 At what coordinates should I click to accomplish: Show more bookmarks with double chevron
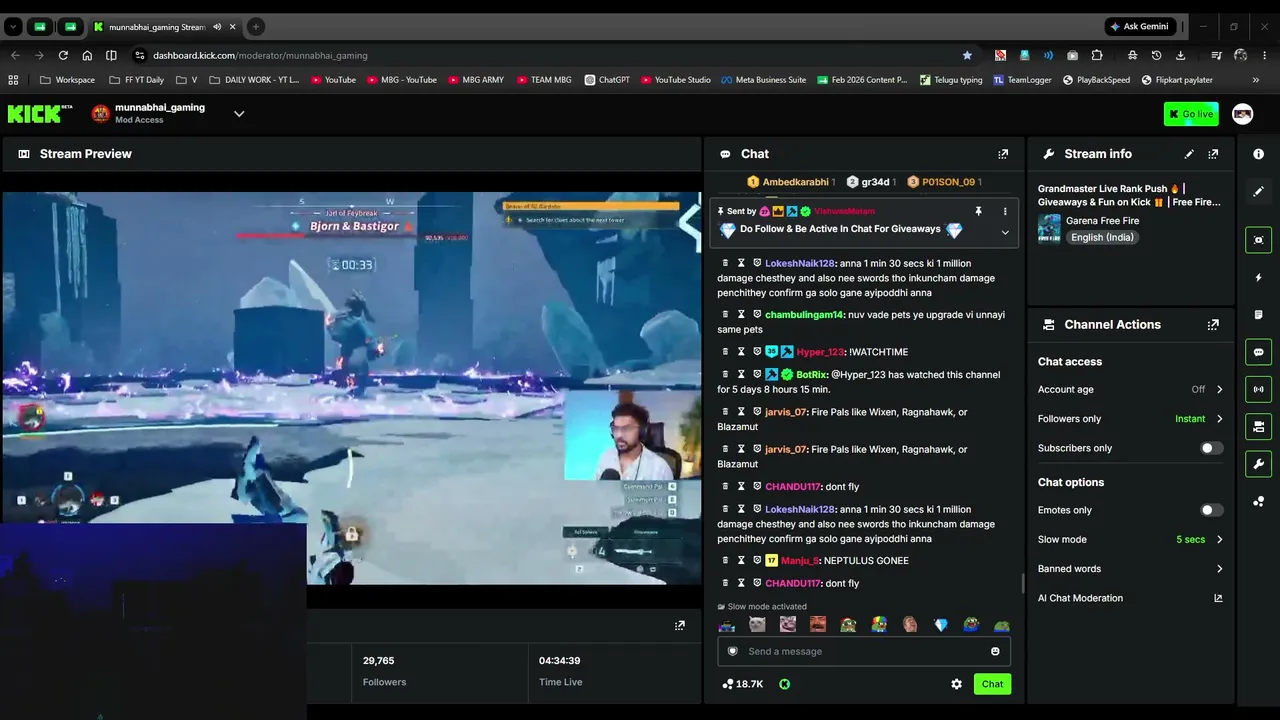tap(1256, 80)
